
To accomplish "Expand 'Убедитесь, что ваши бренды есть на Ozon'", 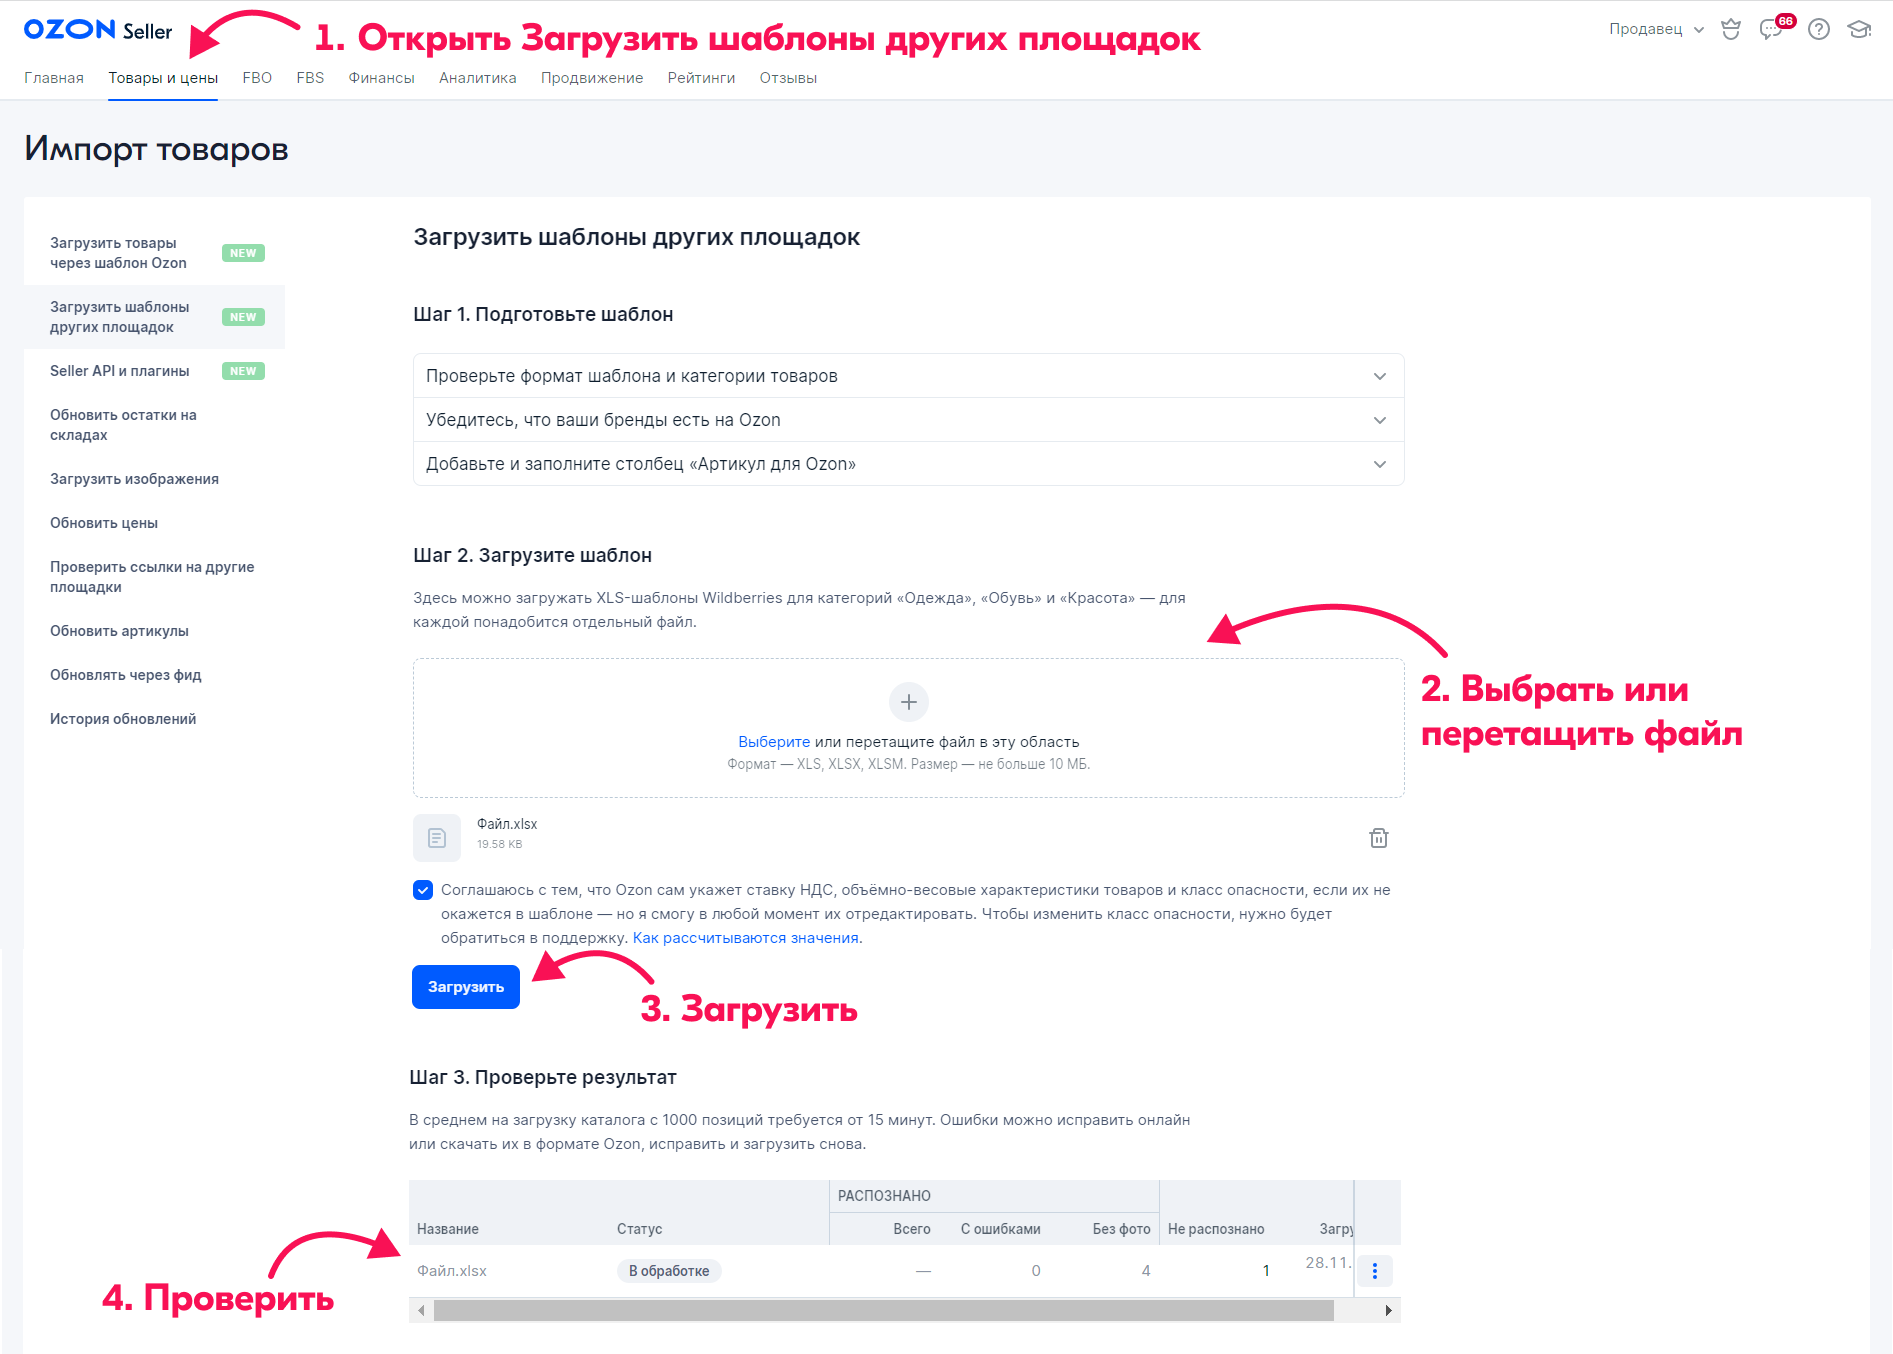I will [x=909, y=420].
